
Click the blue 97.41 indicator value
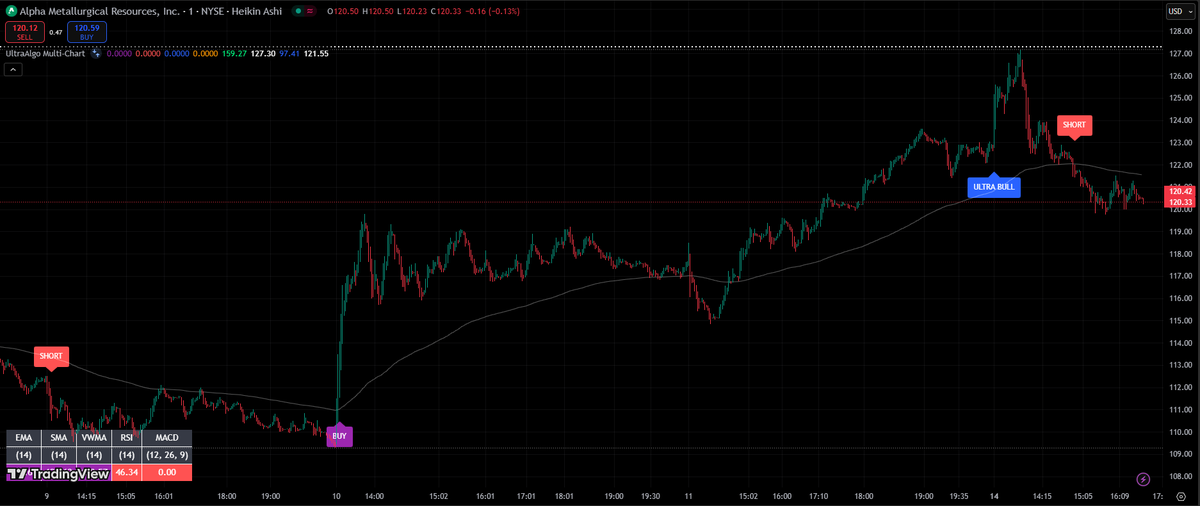pyautogui.click(x=290, y=54)
